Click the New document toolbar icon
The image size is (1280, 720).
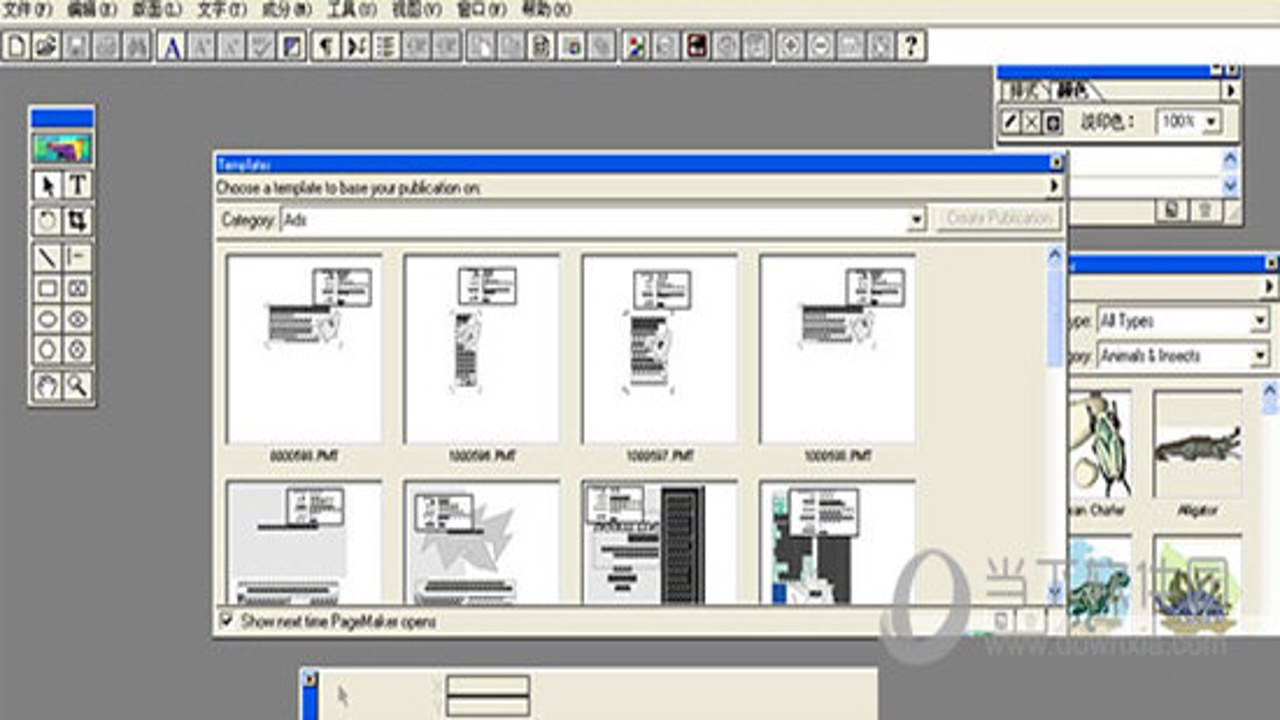pos(17,46)
